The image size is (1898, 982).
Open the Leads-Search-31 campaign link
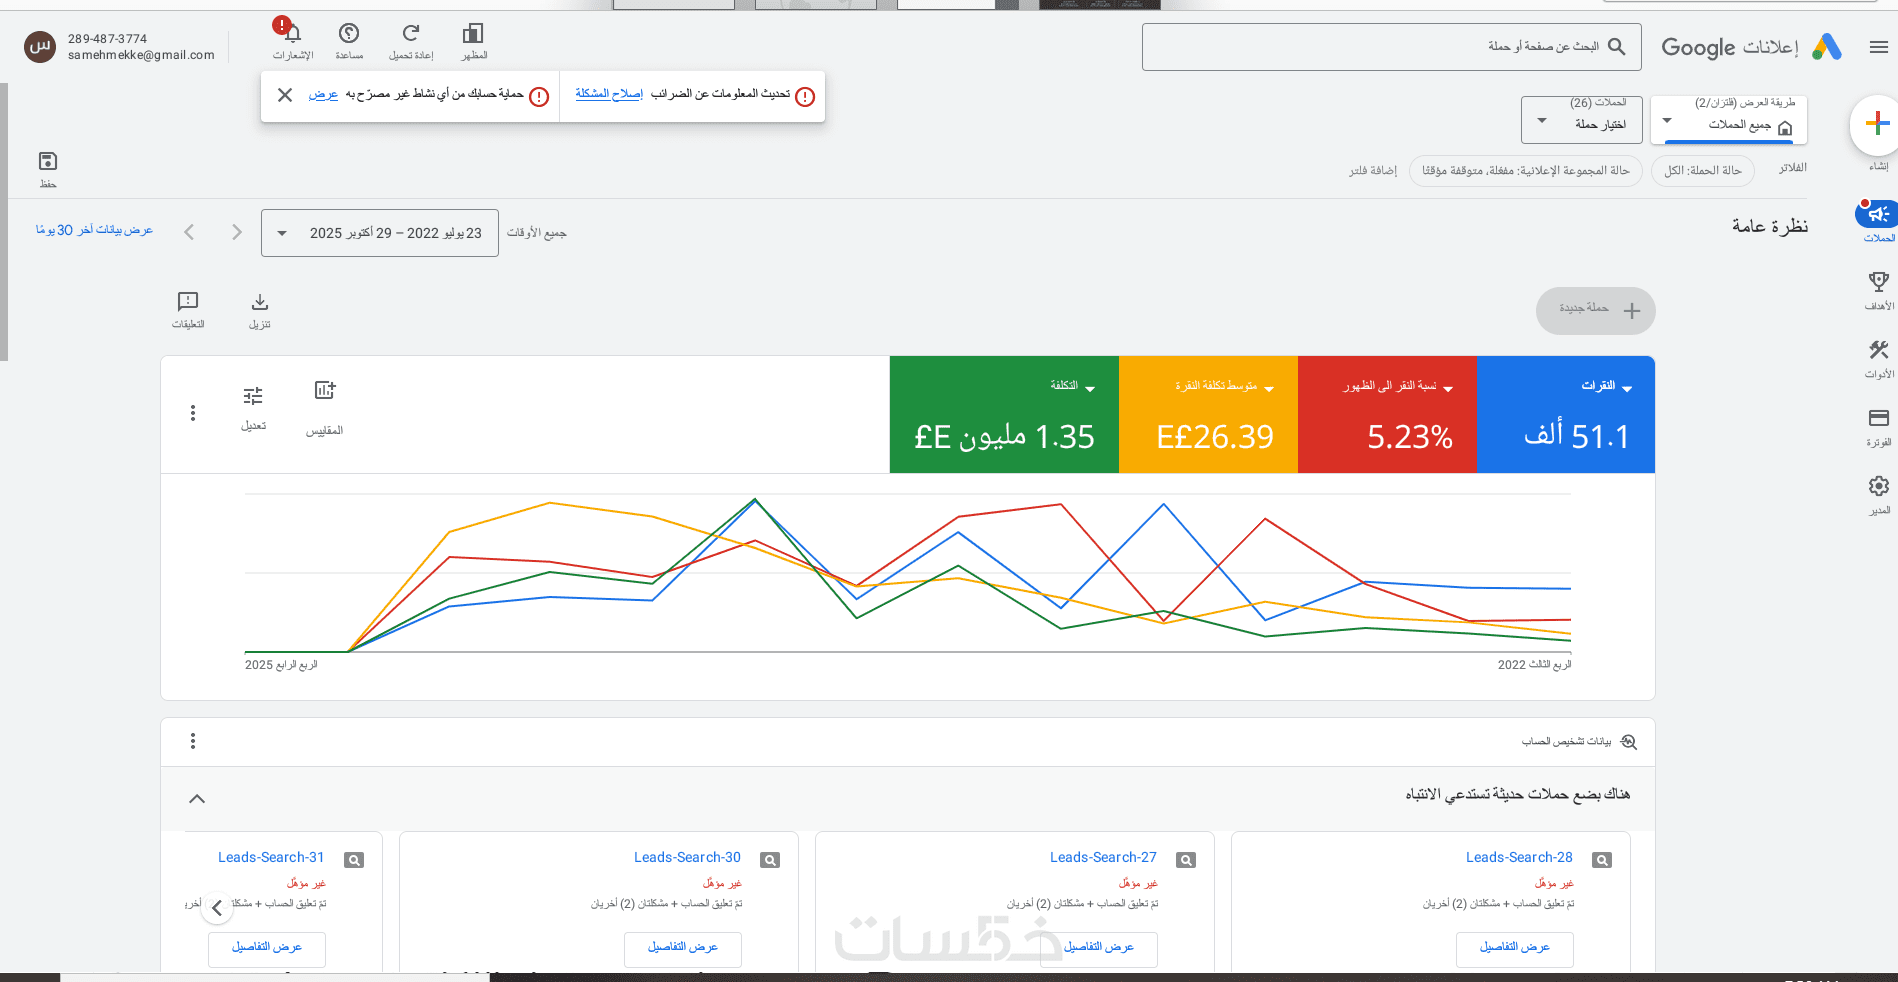pyautogui.click(x=271, y=857)
